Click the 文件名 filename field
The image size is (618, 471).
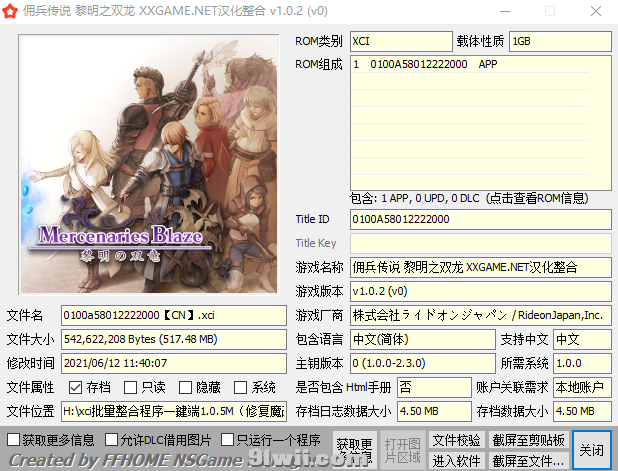point(173,315)
